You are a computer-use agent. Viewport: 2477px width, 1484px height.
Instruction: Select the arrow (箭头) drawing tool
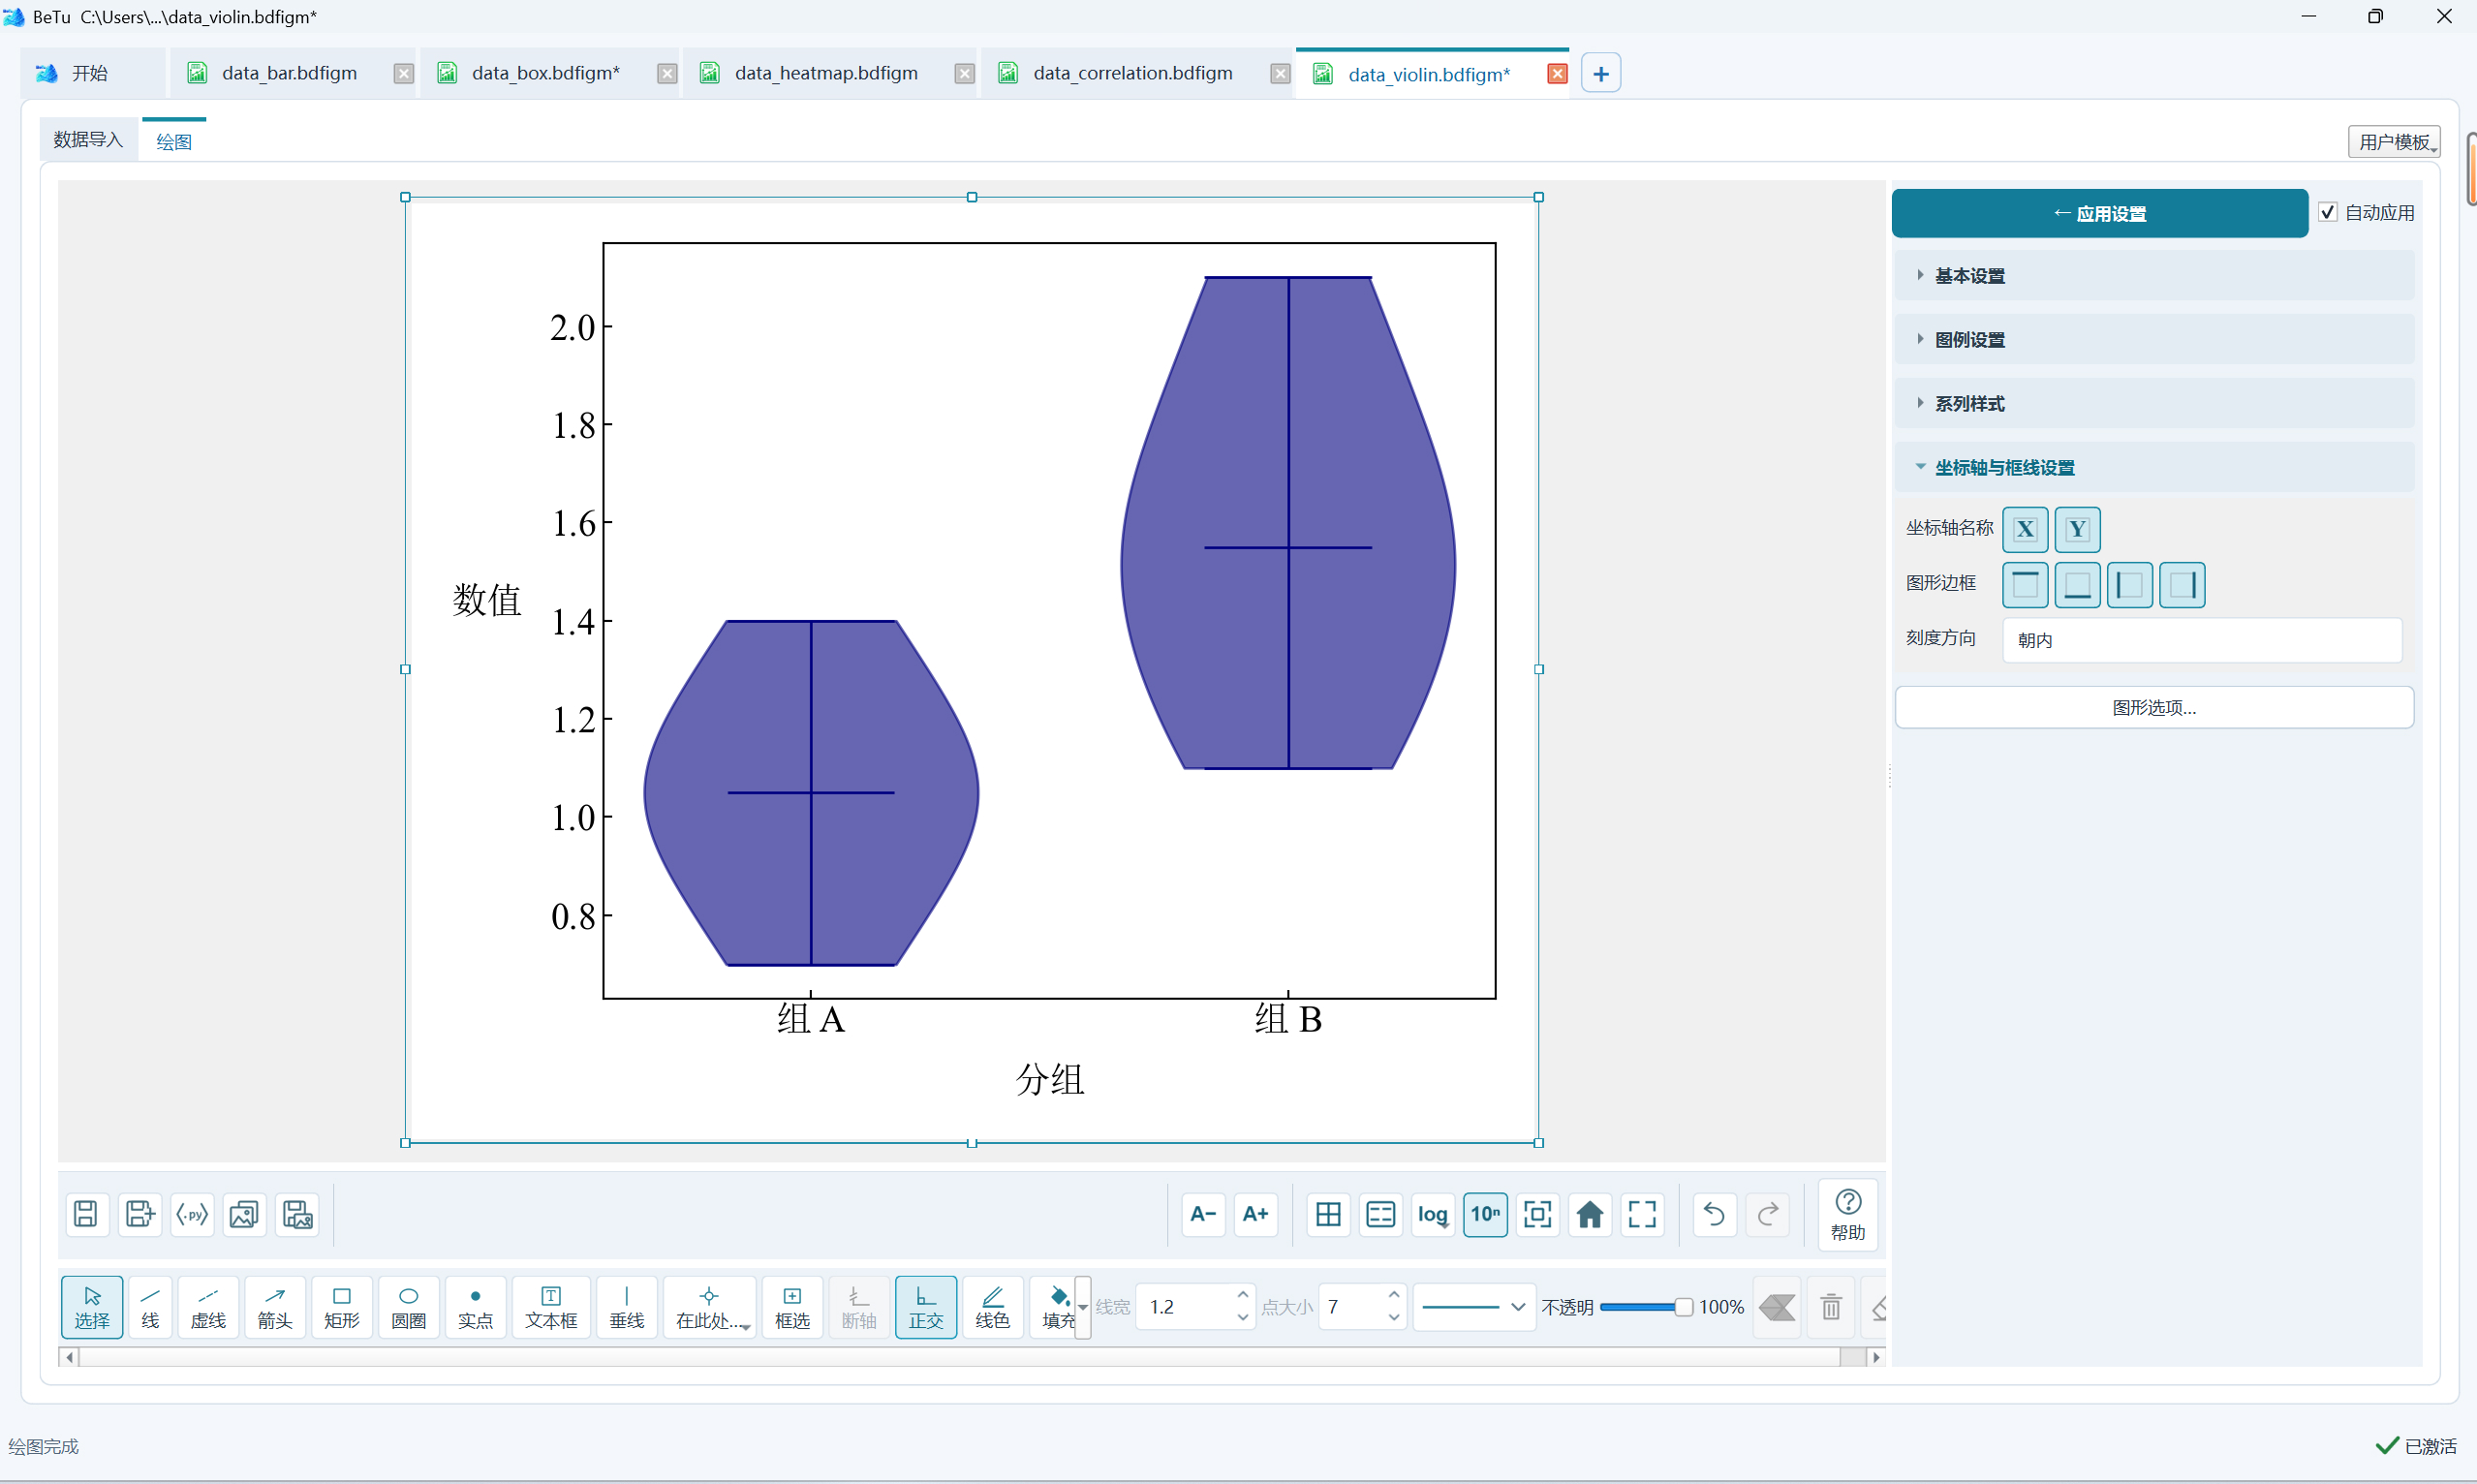(275, 1306)
